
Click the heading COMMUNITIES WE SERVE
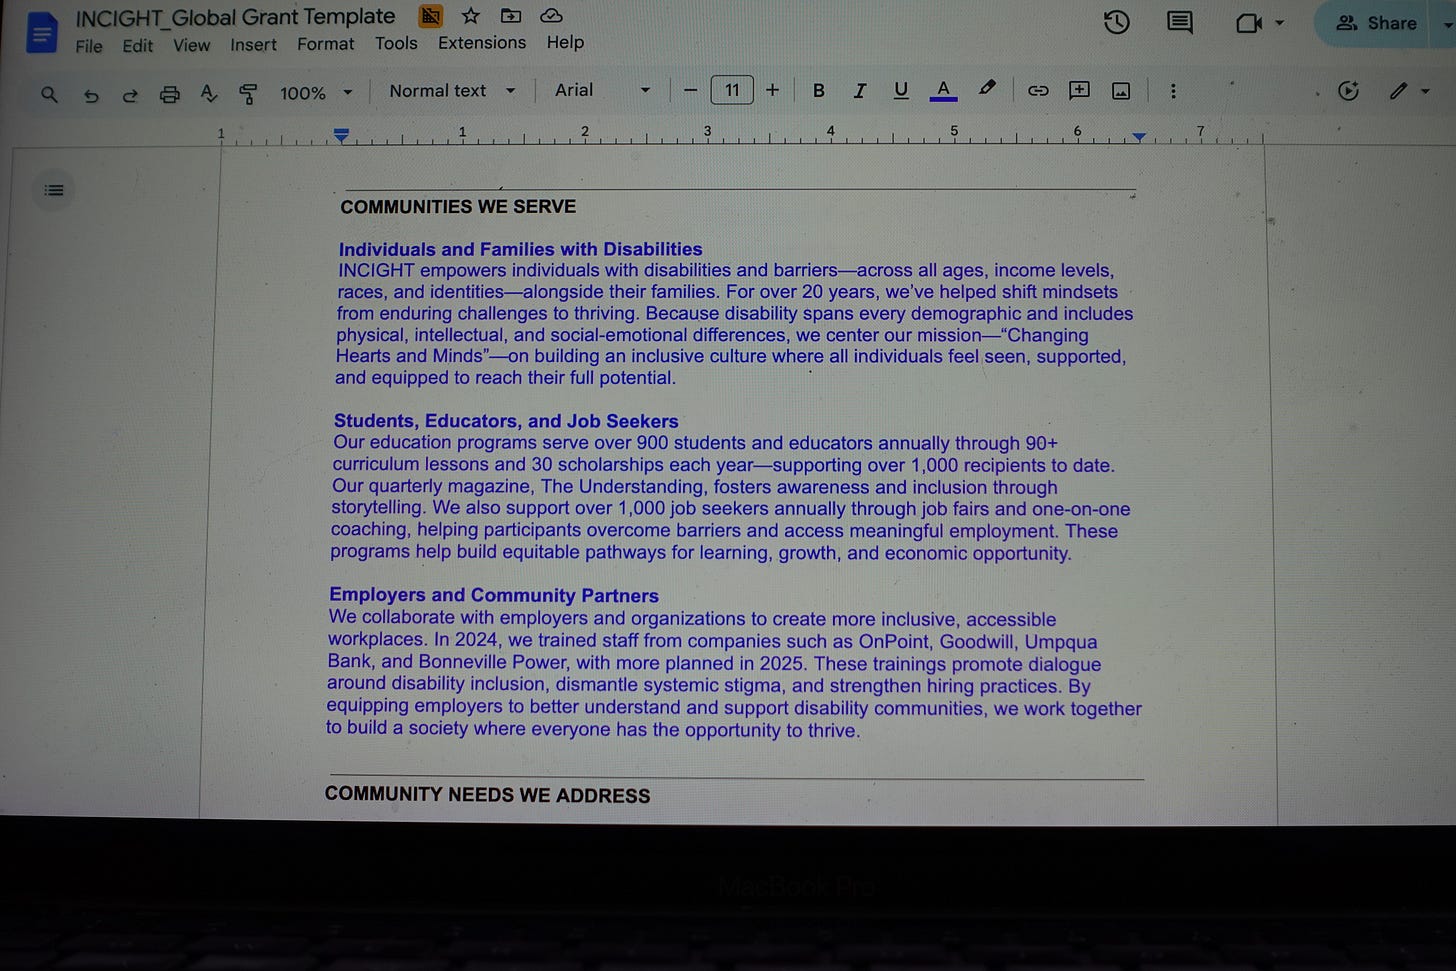pos(458,207)
